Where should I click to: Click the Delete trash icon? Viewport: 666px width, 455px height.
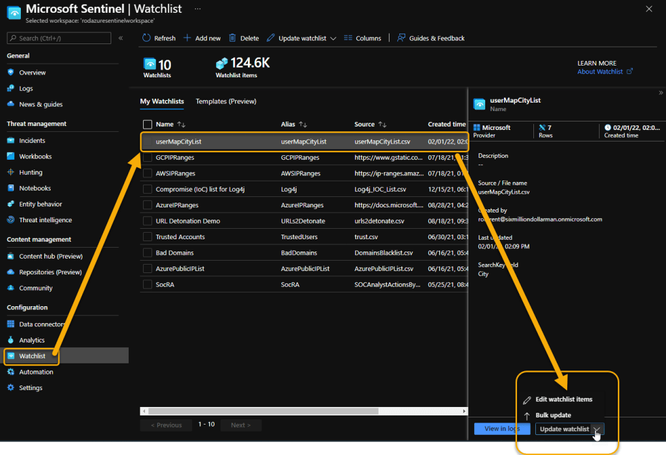(232, 38)
